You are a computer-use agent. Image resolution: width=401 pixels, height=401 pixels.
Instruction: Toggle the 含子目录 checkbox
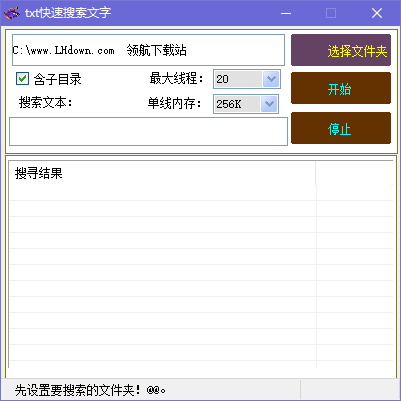pos(22,79)
